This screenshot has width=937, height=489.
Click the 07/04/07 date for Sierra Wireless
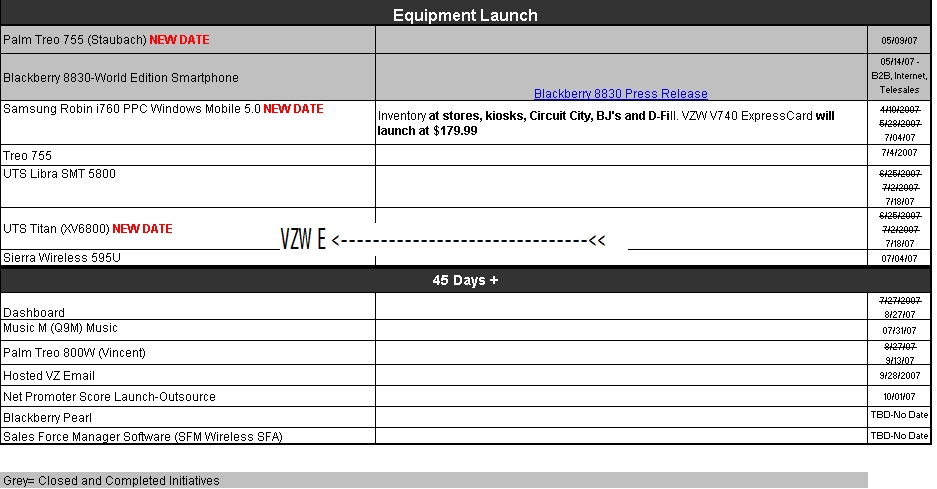[x=899, y=258]
